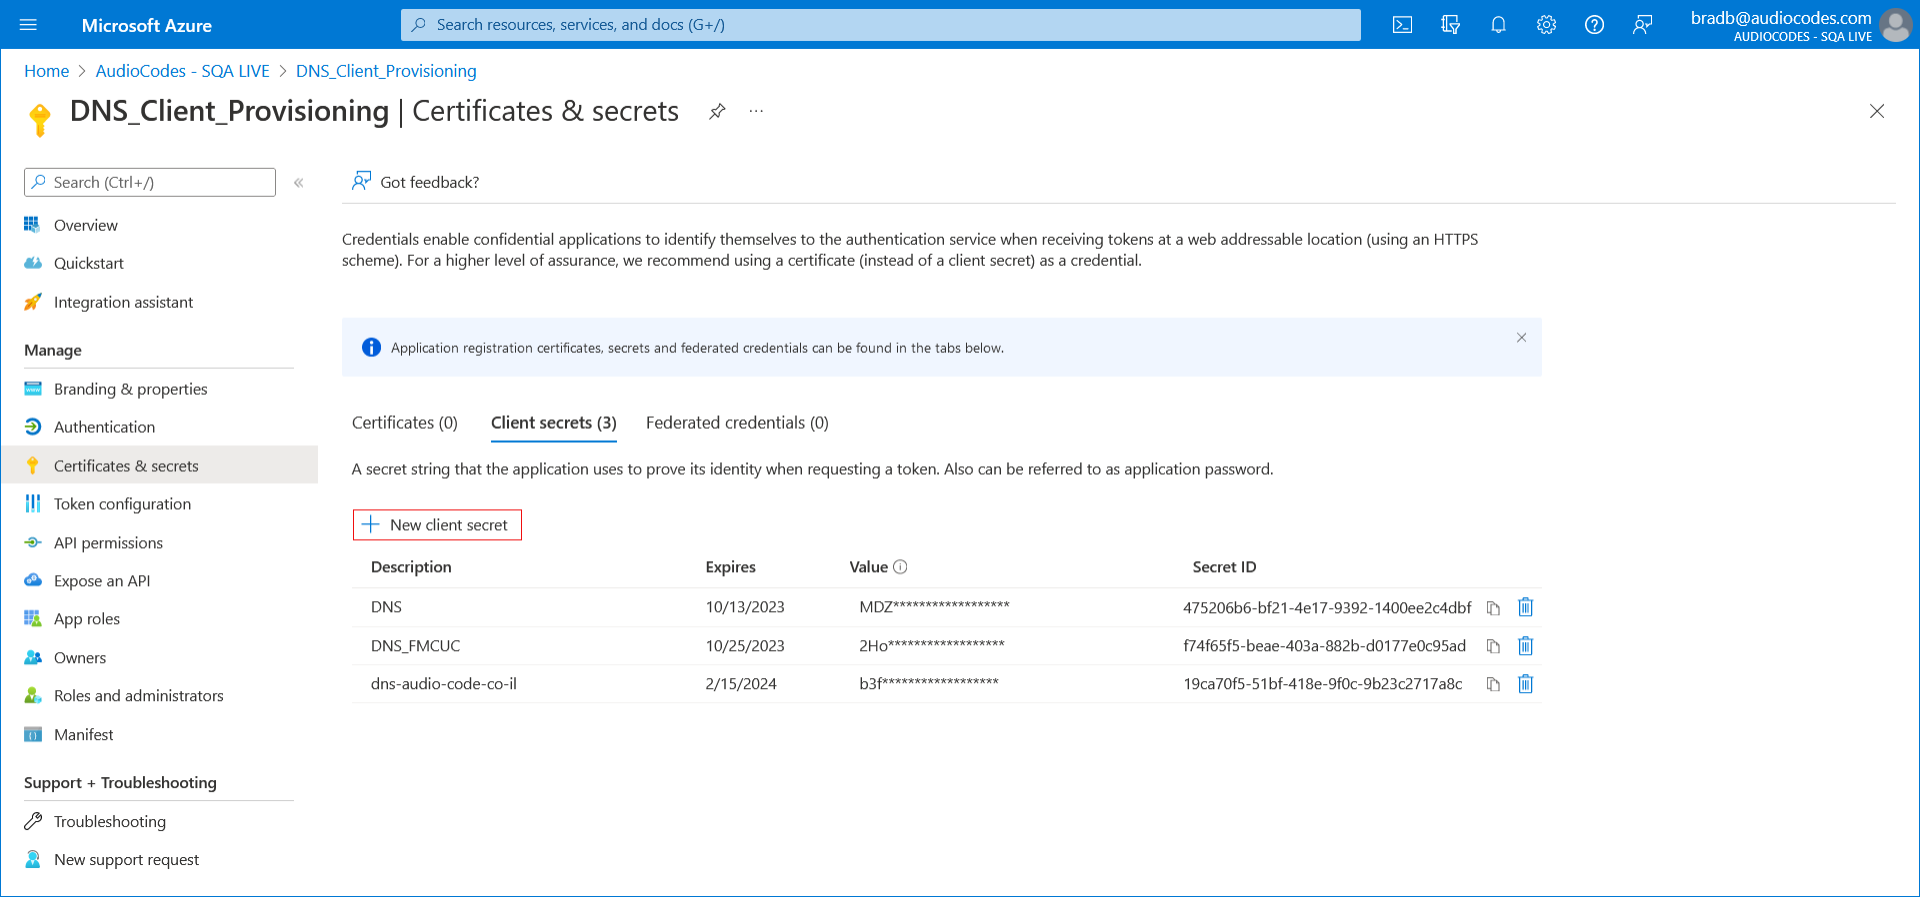Select secret value starting with MDZ
This screenshot has height=897, width=1920.
[x=935, y=606]
